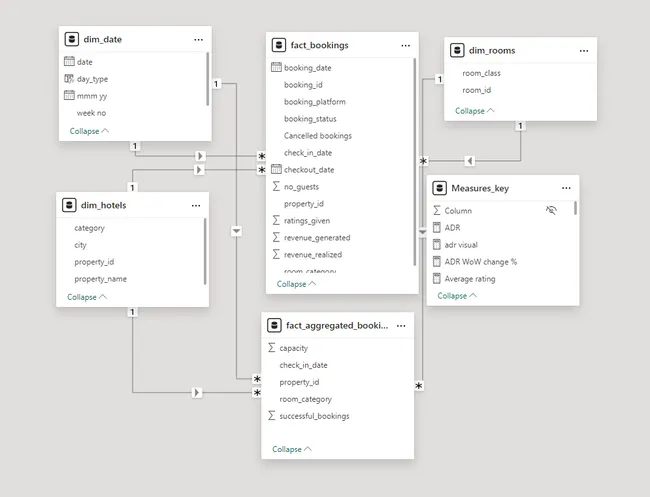
Task: Select the Cancelled bookings field
Action: (318, 136)
